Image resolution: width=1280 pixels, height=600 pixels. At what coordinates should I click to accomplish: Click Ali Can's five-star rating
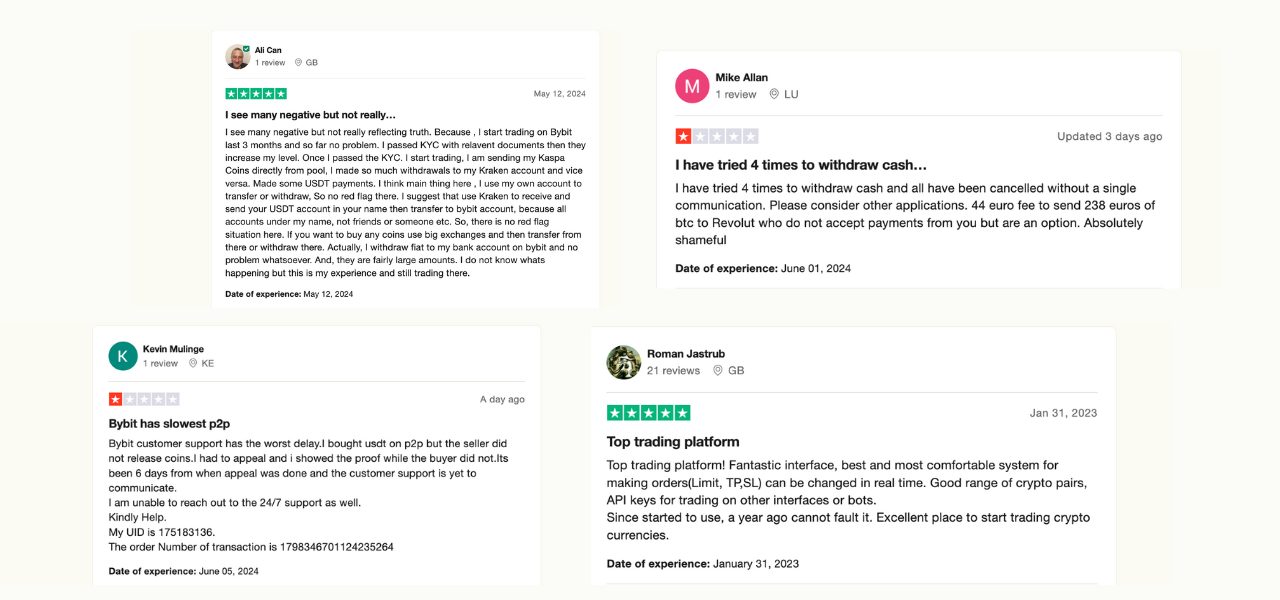[256, 94]
